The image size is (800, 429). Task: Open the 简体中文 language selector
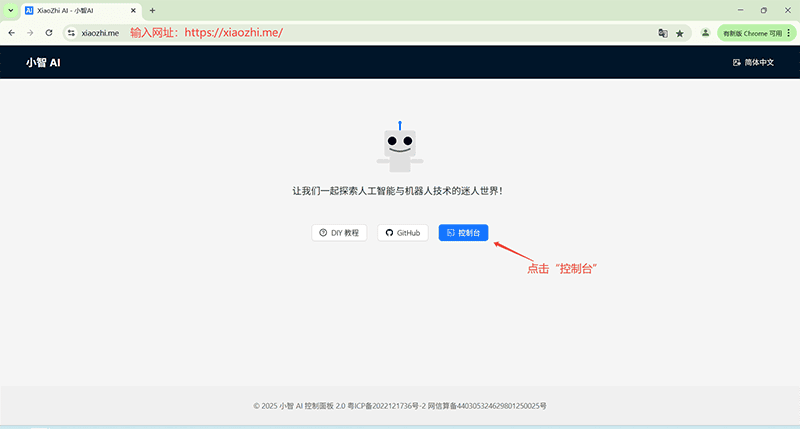pyautogui.click(x=753, y=62)
